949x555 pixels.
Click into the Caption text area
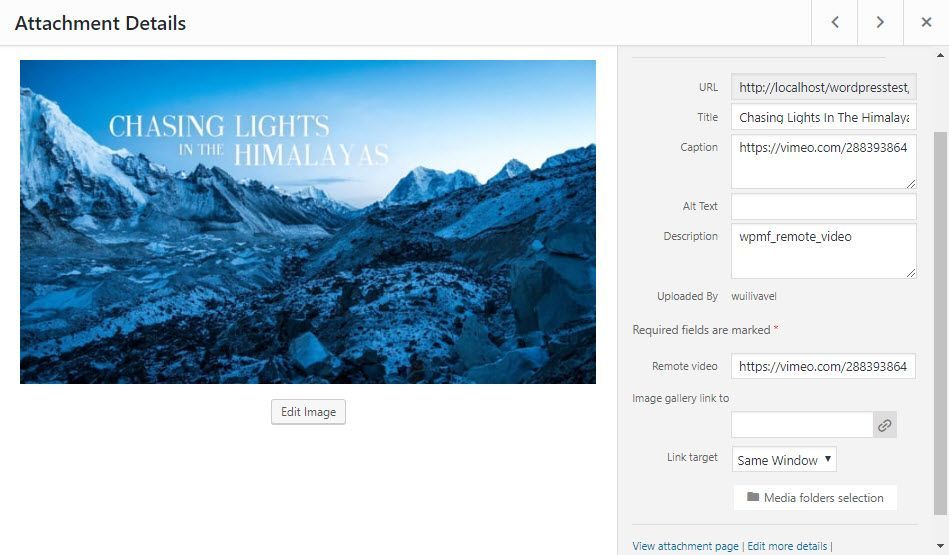coord(824,162)
